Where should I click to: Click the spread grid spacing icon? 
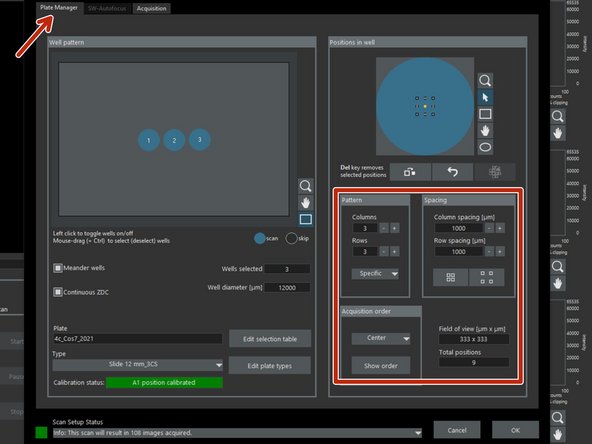[486, 278]
